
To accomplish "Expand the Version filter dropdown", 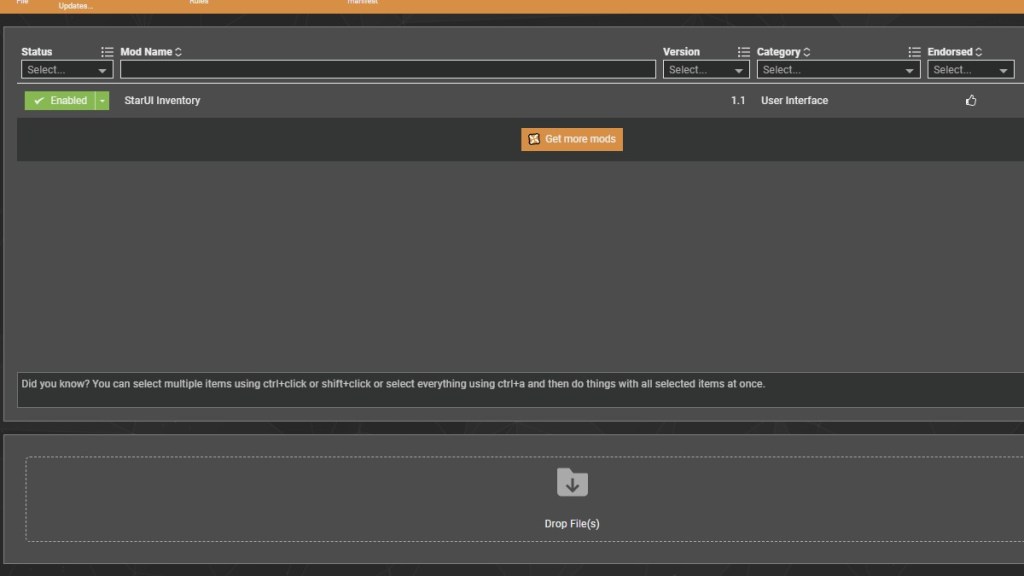I will tap(707, 70).
